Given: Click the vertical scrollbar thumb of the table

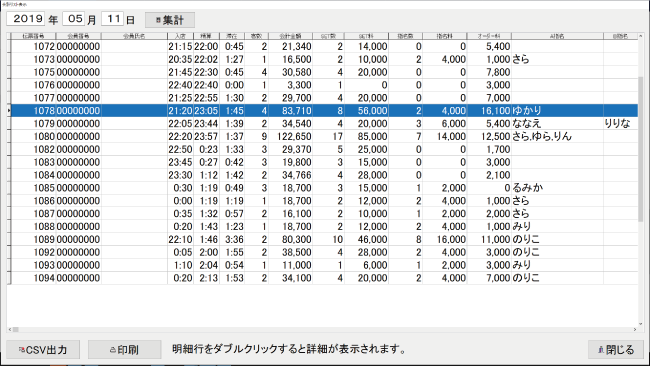Looking at the screenshot, I should pos(641,149).
